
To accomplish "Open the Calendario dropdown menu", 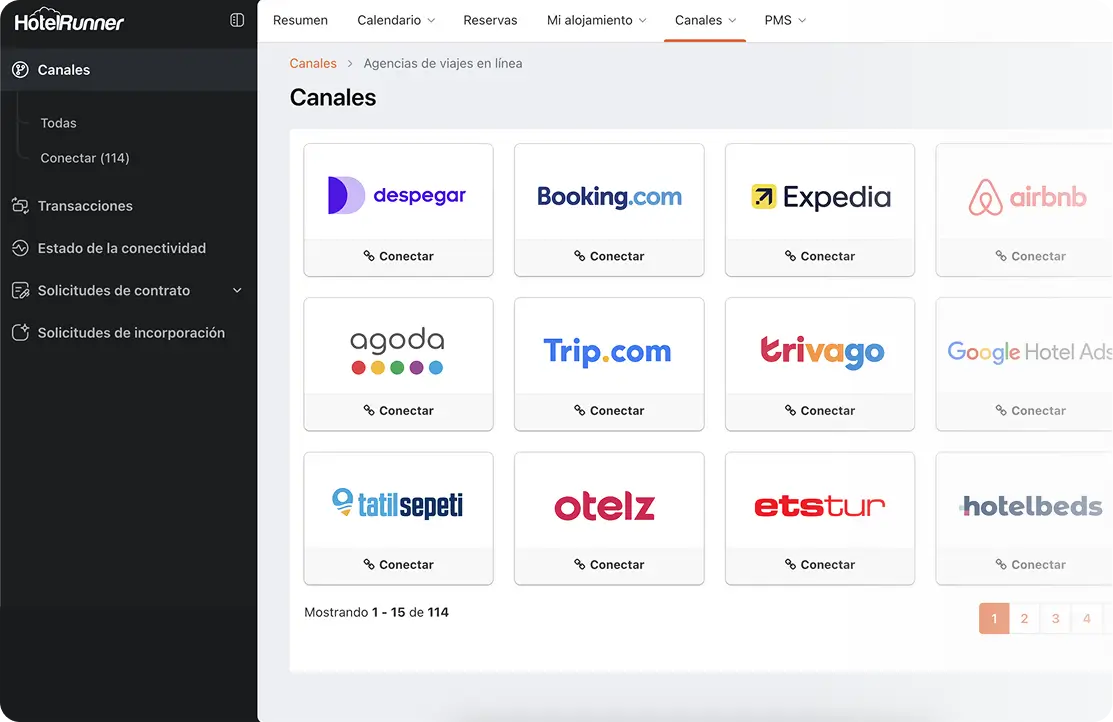I will pos(396,20).
